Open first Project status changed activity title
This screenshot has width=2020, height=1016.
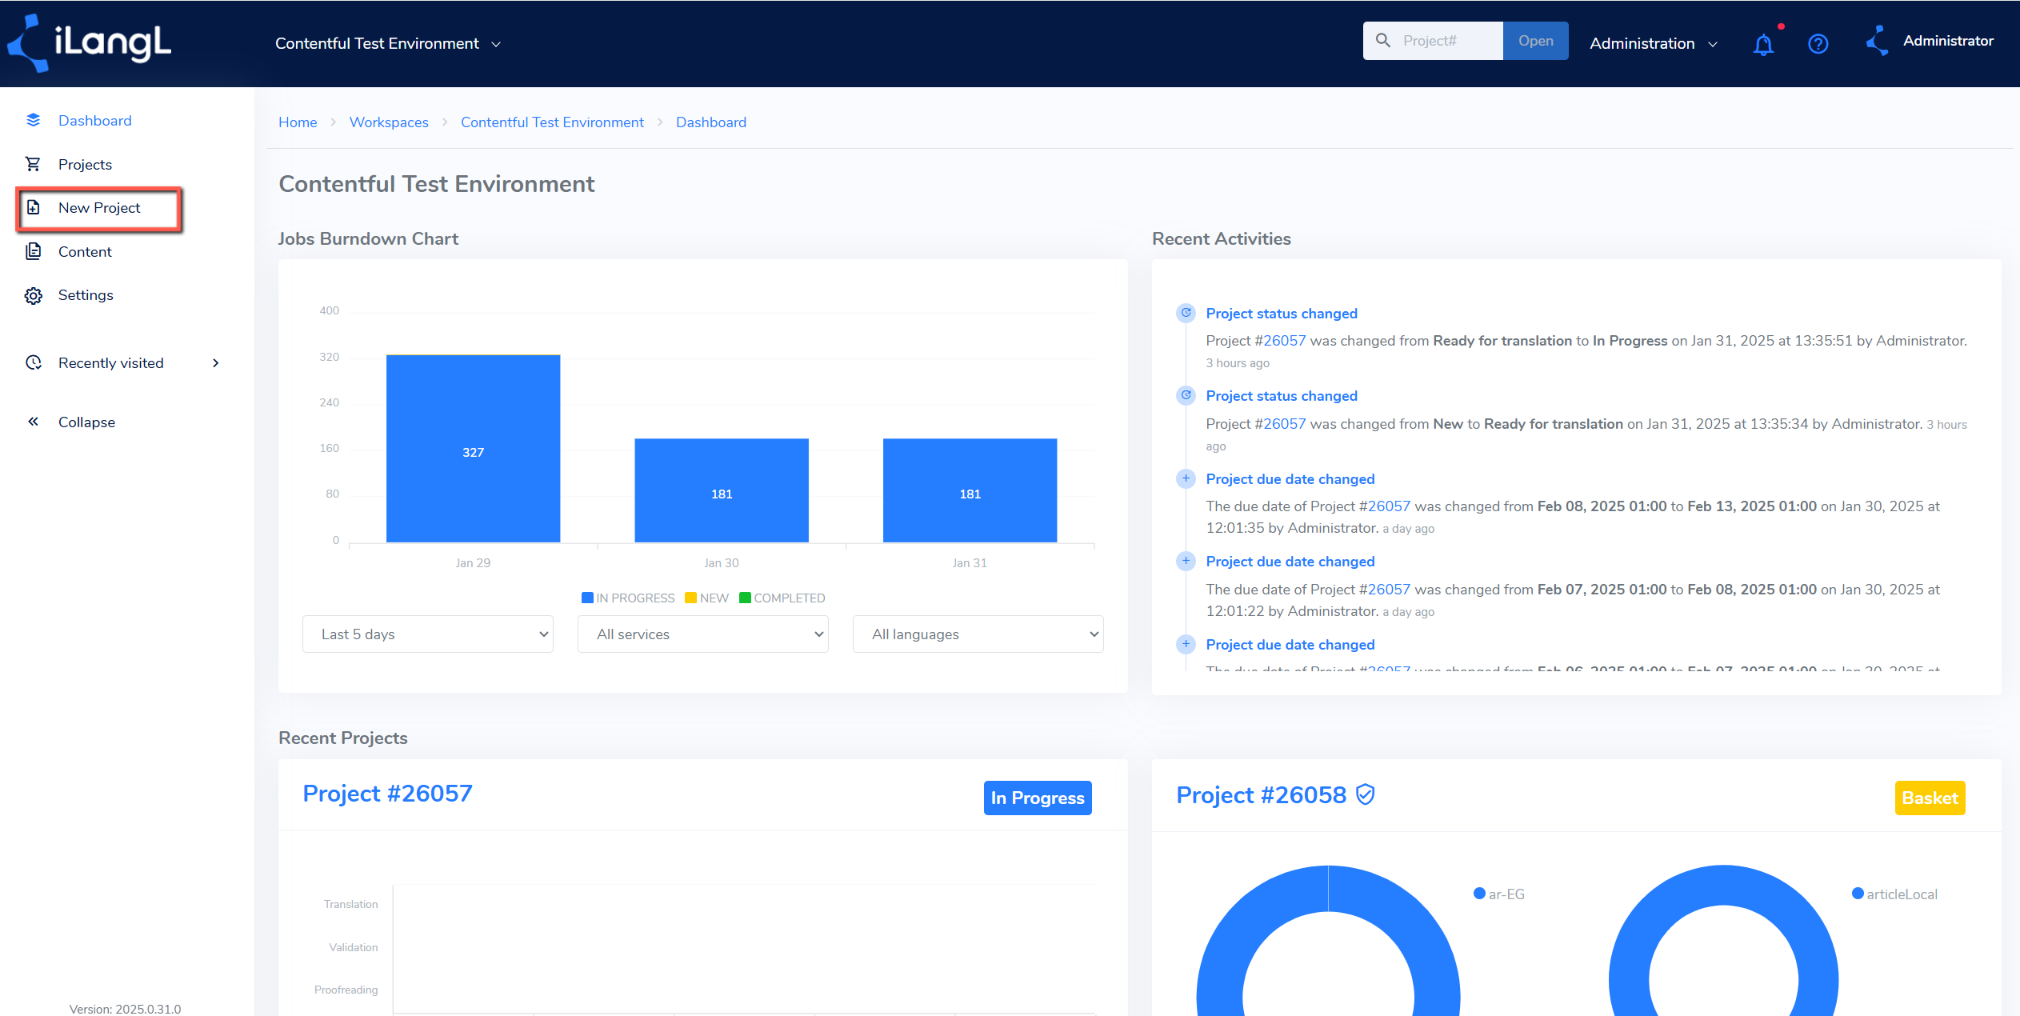click(x=1281, y=314)
